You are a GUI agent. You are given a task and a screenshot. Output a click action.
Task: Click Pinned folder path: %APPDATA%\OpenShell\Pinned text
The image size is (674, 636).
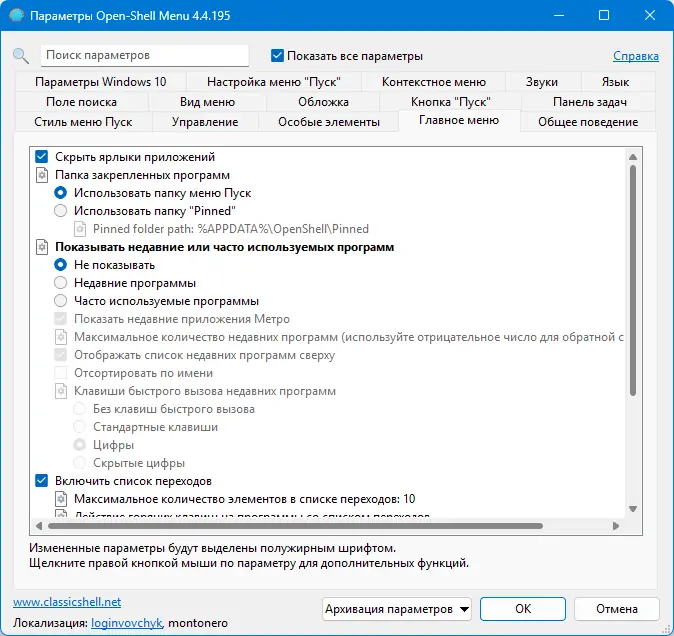[231, 229]
